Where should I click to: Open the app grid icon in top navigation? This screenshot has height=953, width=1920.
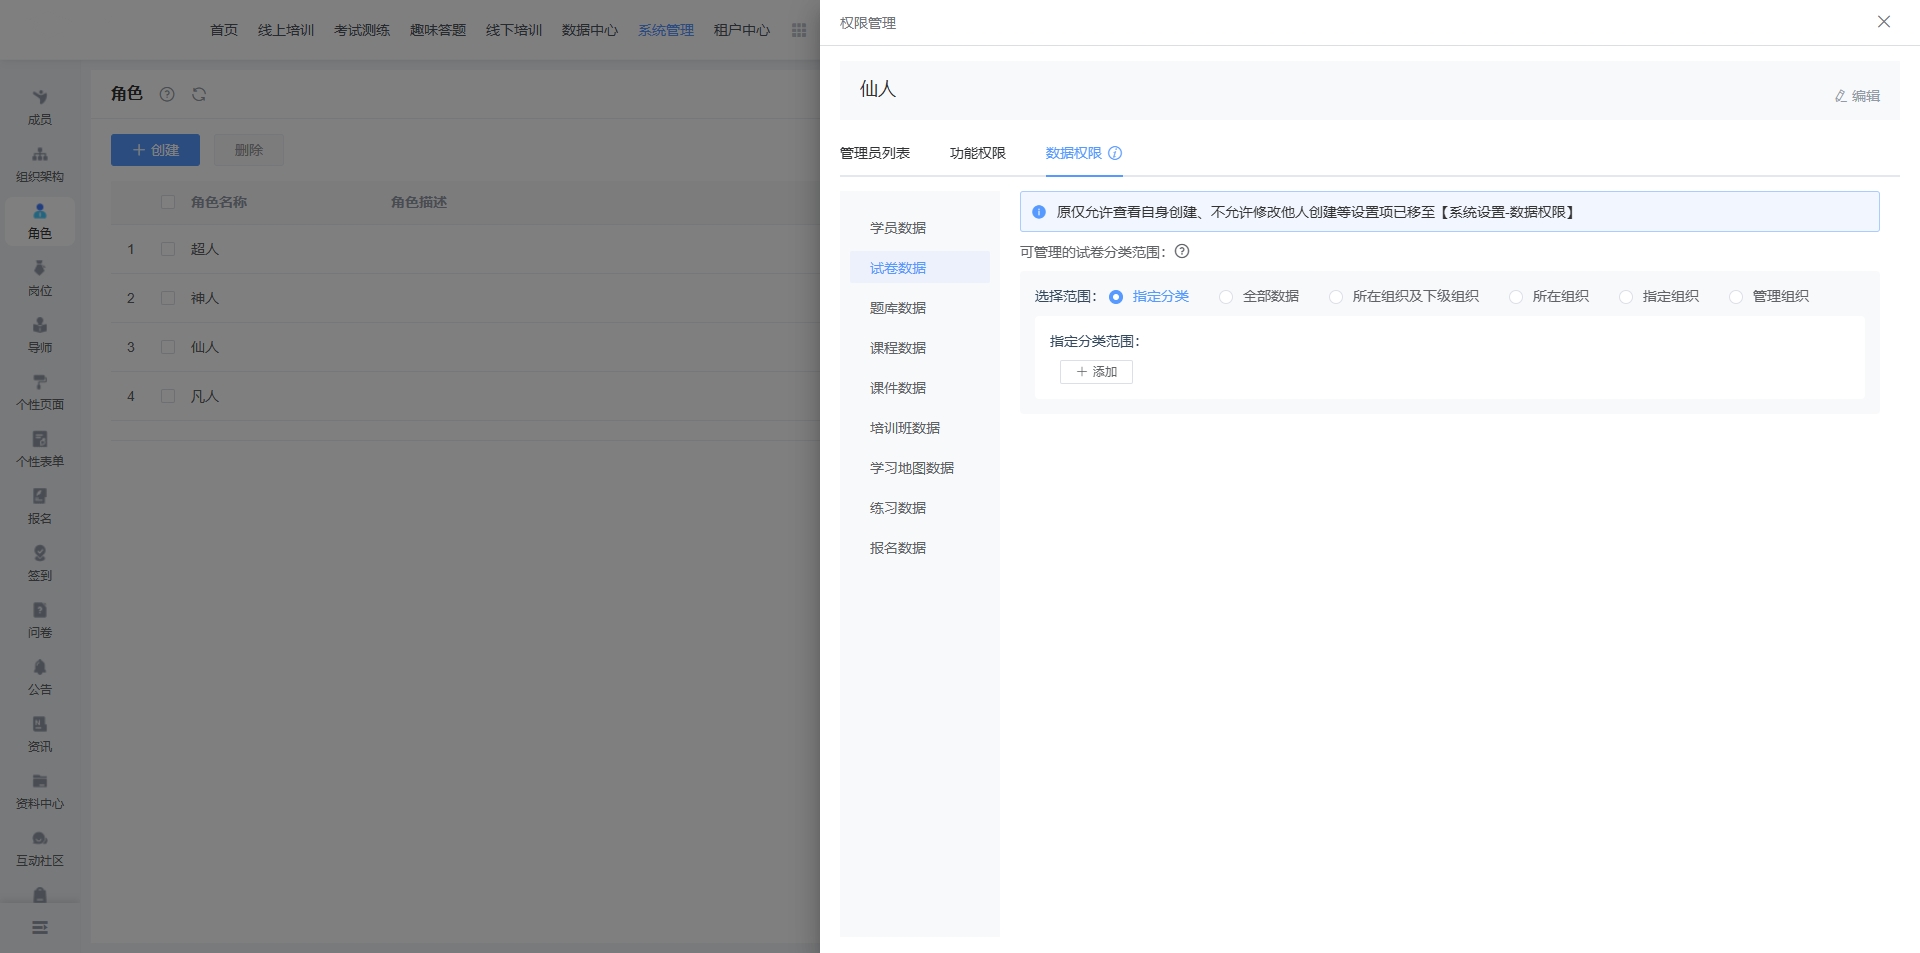pos(799,30)
